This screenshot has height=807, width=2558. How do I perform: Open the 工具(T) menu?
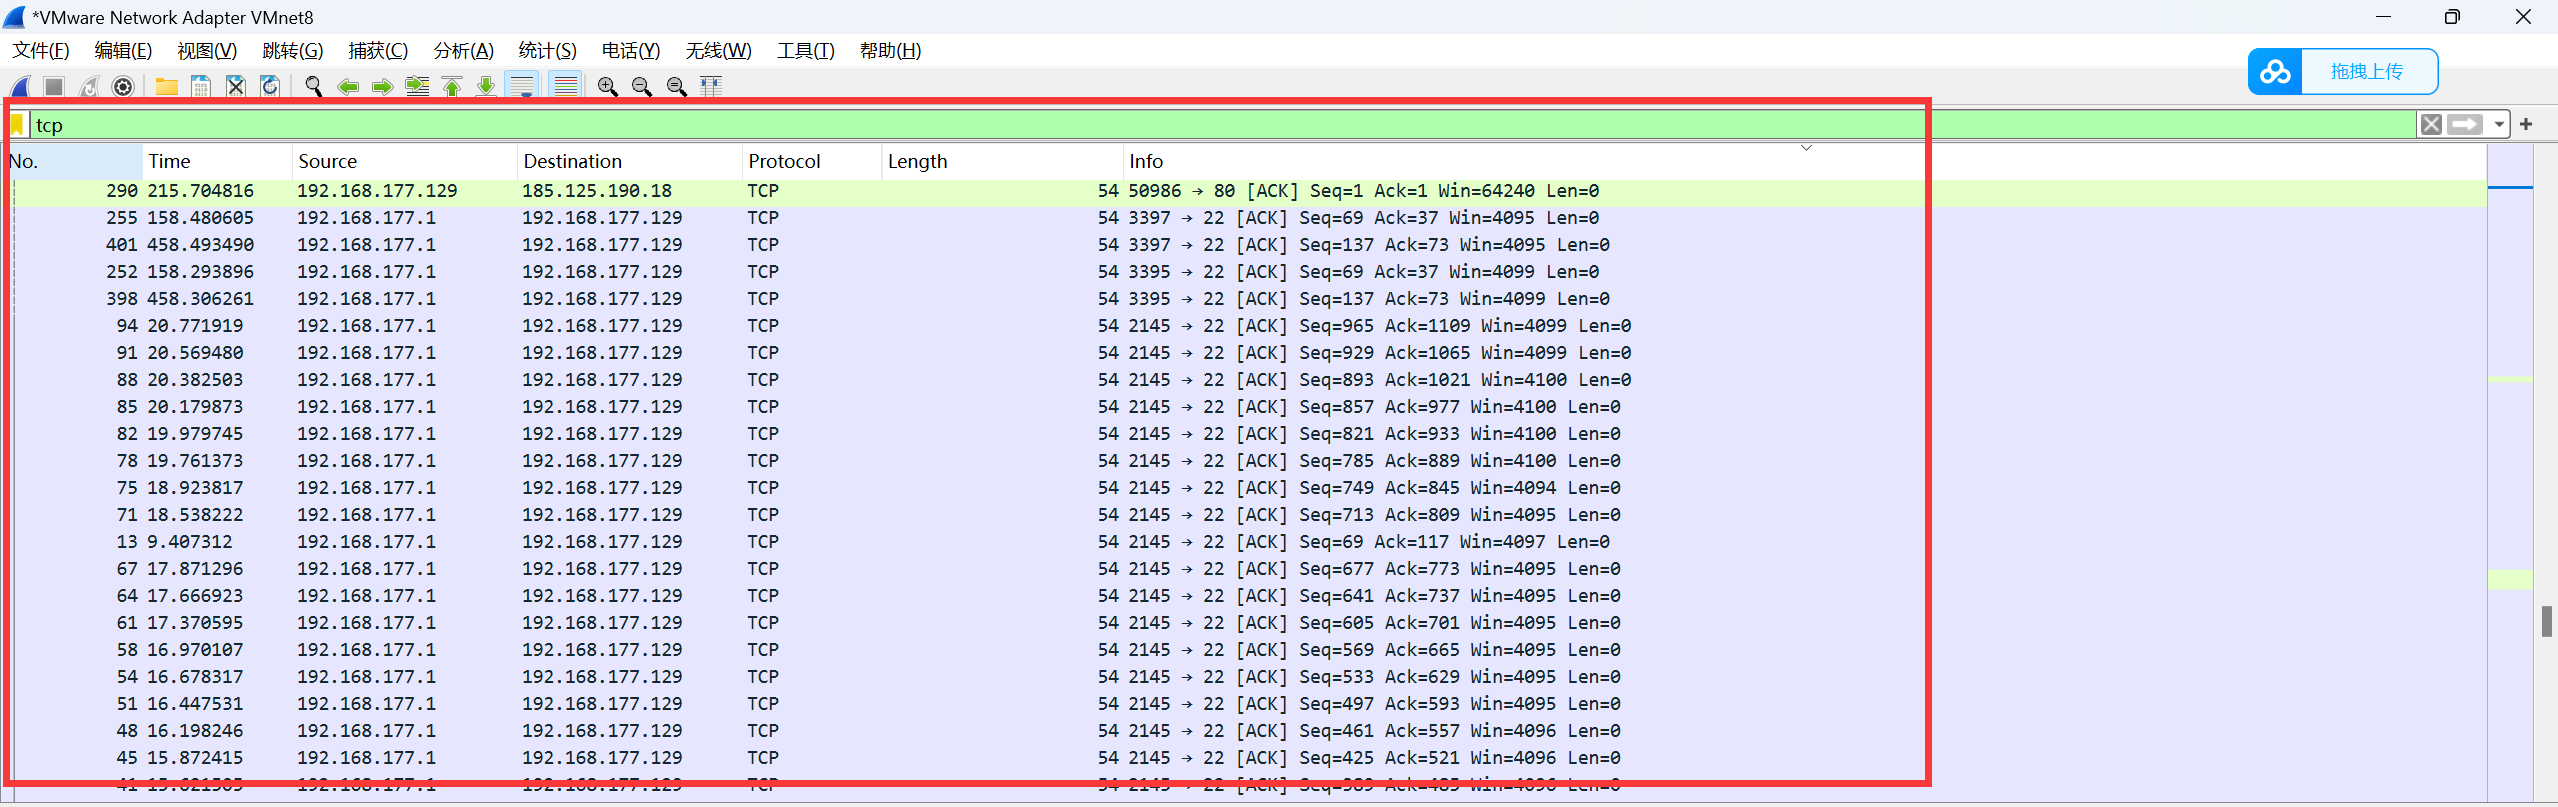[x=805, y=51]
